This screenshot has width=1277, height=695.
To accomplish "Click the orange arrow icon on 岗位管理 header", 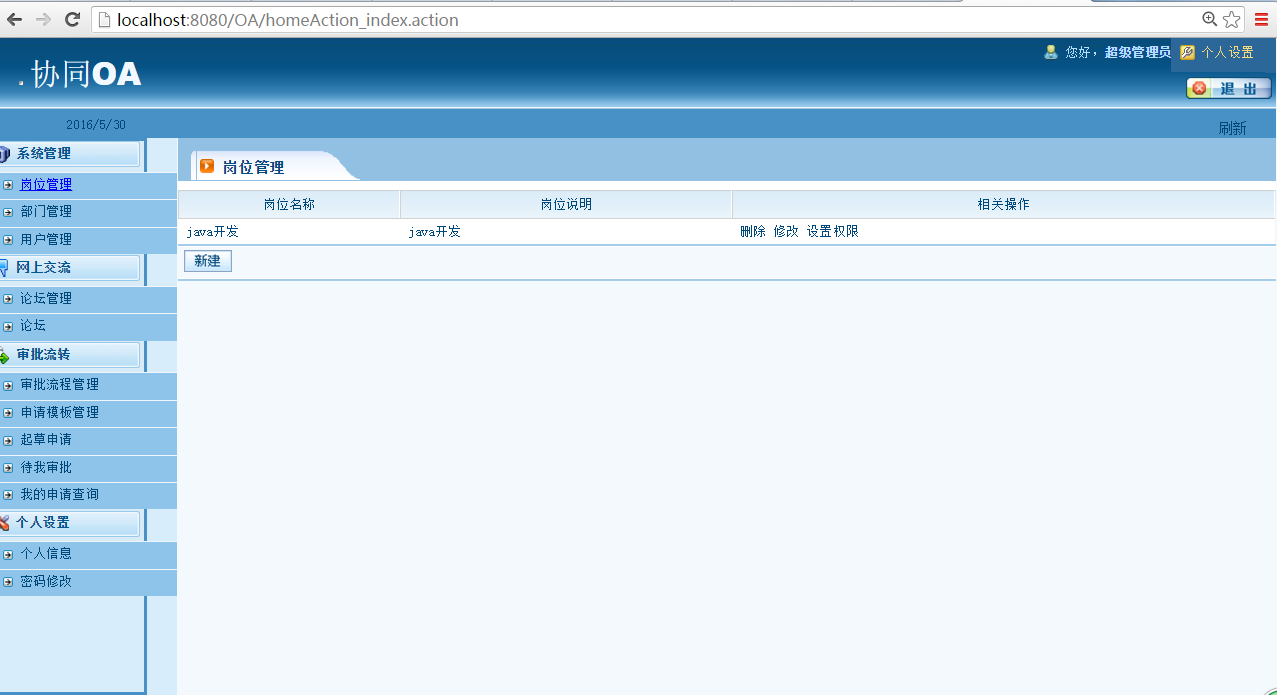I will click(207, 166).
